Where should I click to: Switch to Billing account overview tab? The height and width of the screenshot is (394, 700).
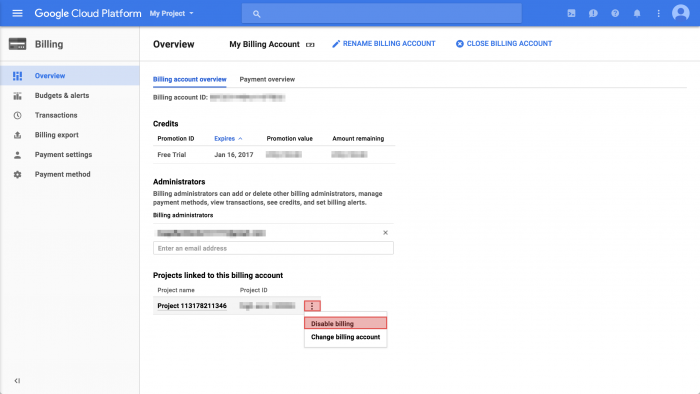coord(190,79)
